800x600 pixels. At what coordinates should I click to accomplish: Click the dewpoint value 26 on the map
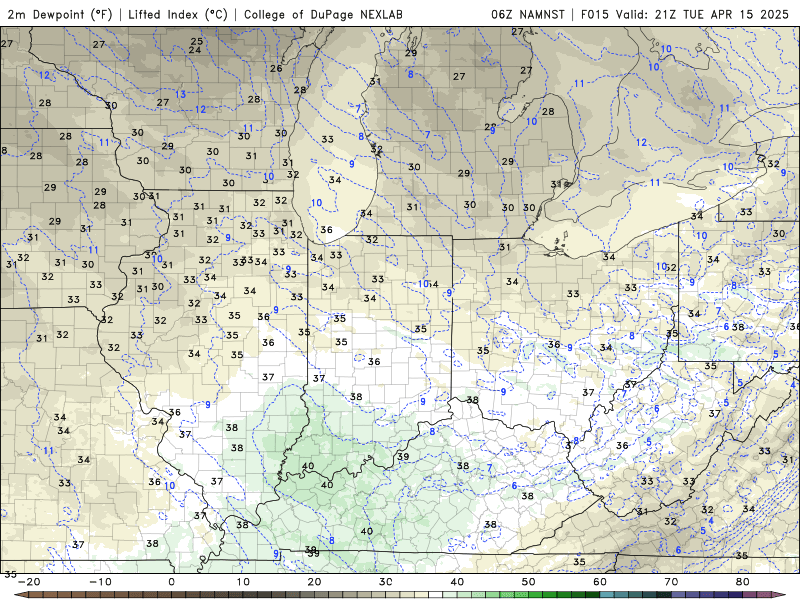276,68
